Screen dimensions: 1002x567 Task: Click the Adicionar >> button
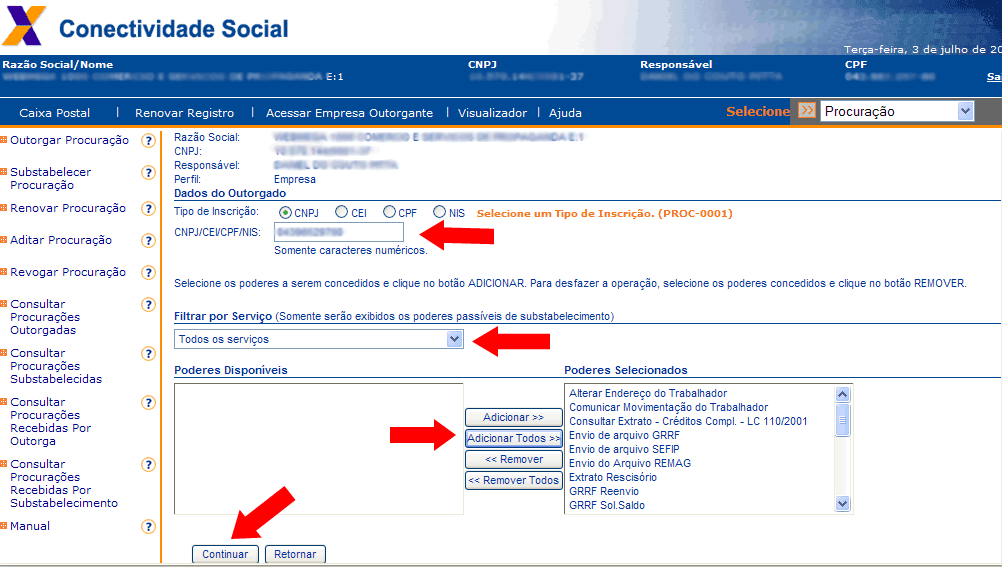pyautogui.click(x=514, y=417)
